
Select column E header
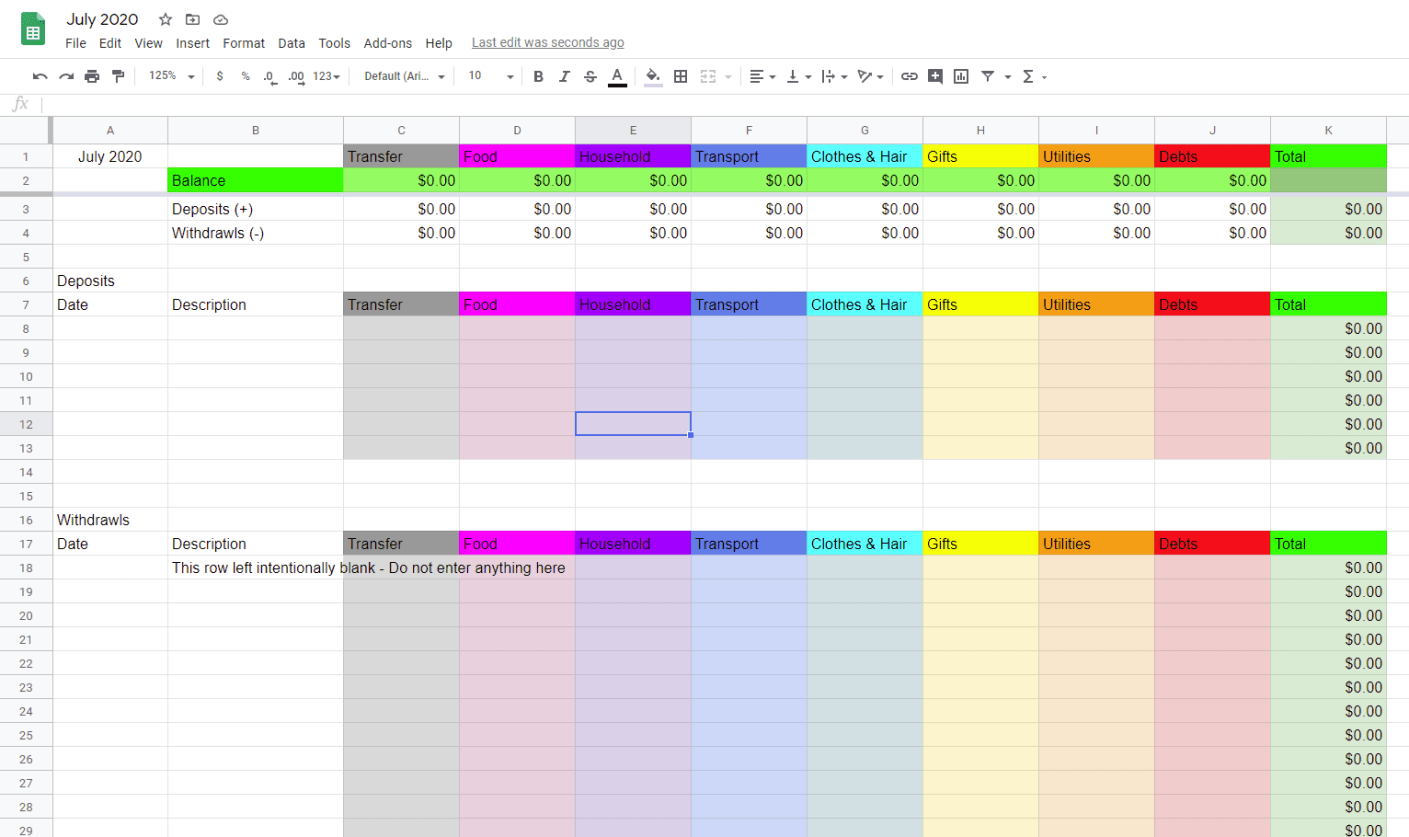pos(633,130)
